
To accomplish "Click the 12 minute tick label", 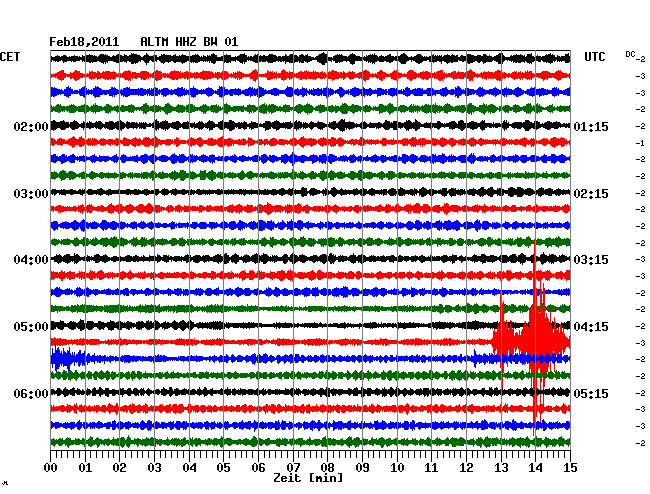I will (x=466, y=467).
